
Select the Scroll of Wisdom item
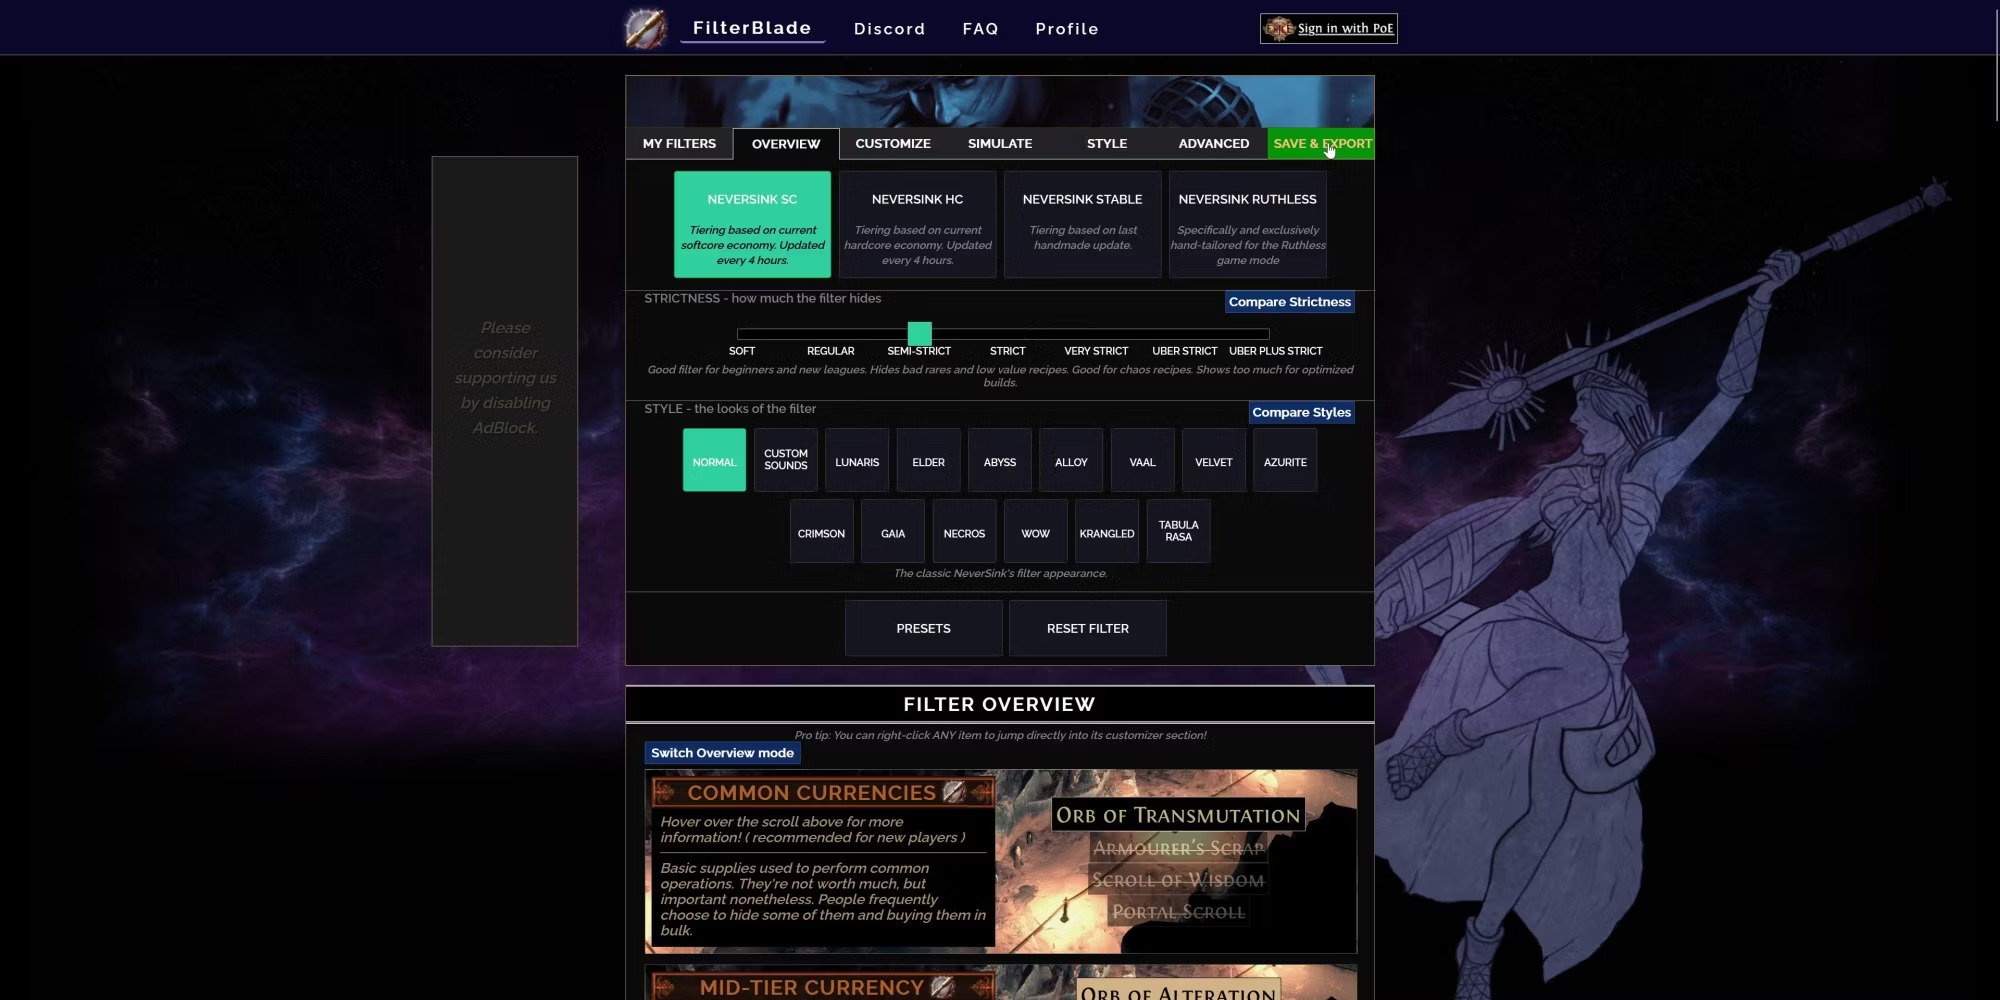tap(1178, 880)
